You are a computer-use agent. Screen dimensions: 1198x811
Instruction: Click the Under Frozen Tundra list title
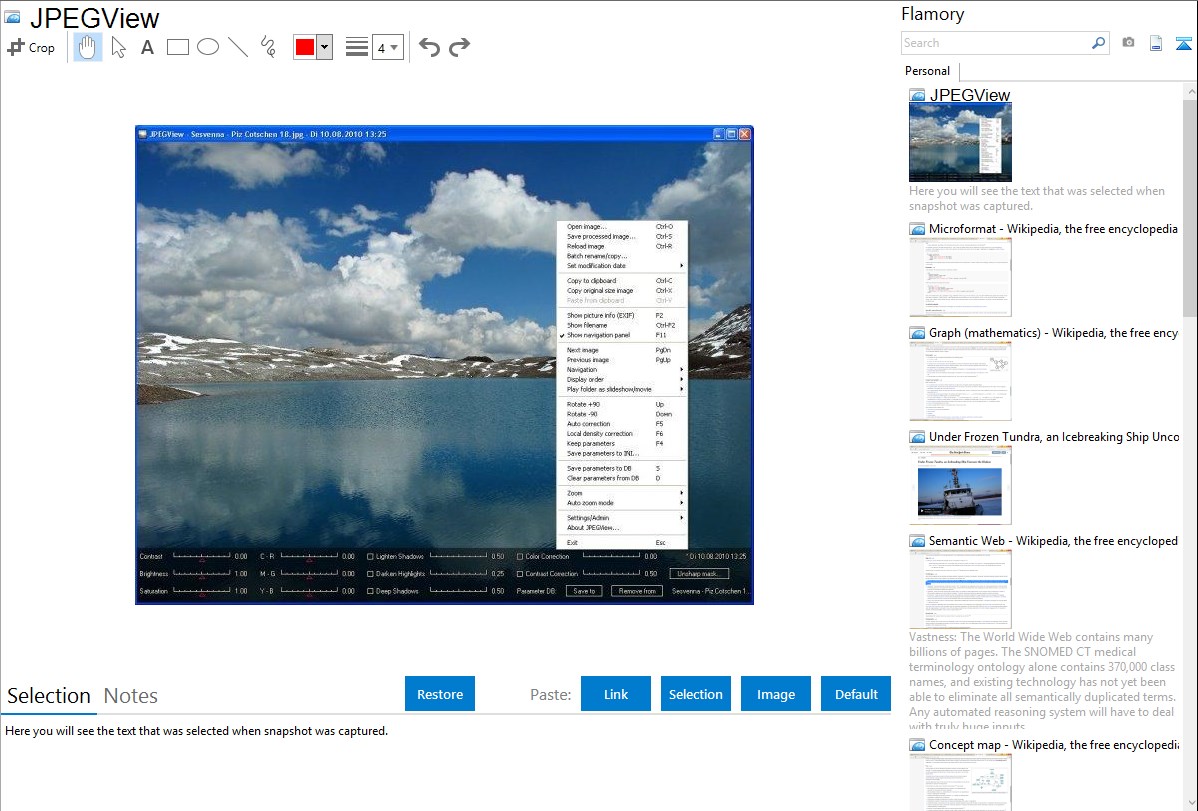pyautogui.click(x=1054, y=436)
